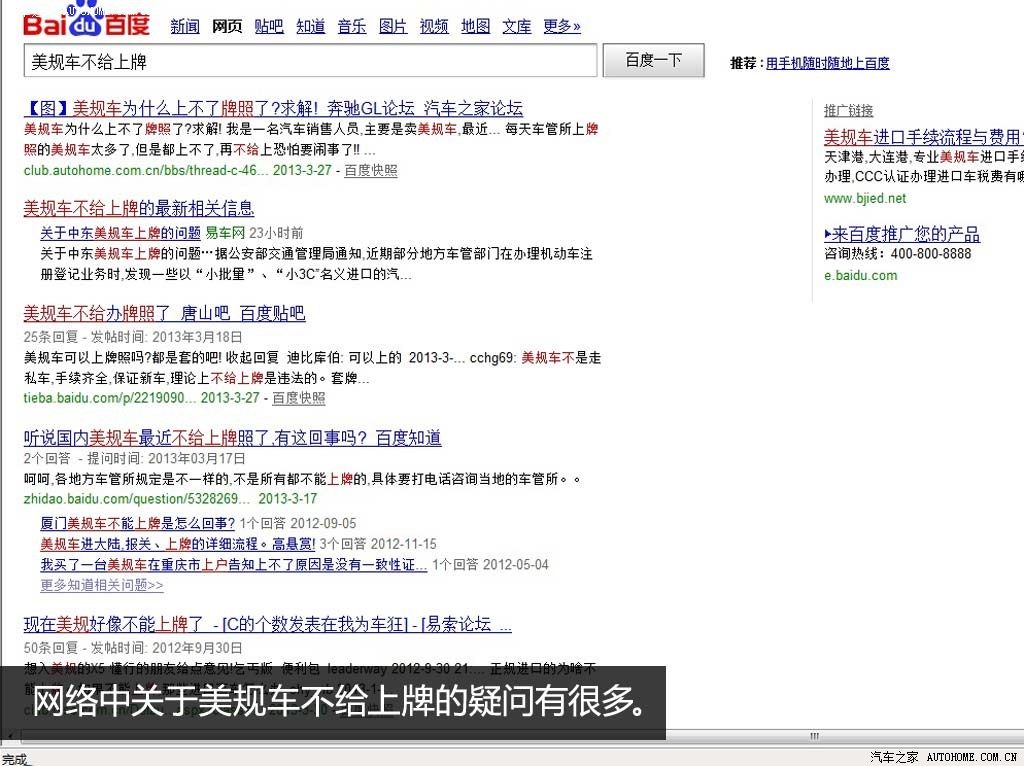Go to the 文库 tab

pyautogui.click(x=517, y=26)
